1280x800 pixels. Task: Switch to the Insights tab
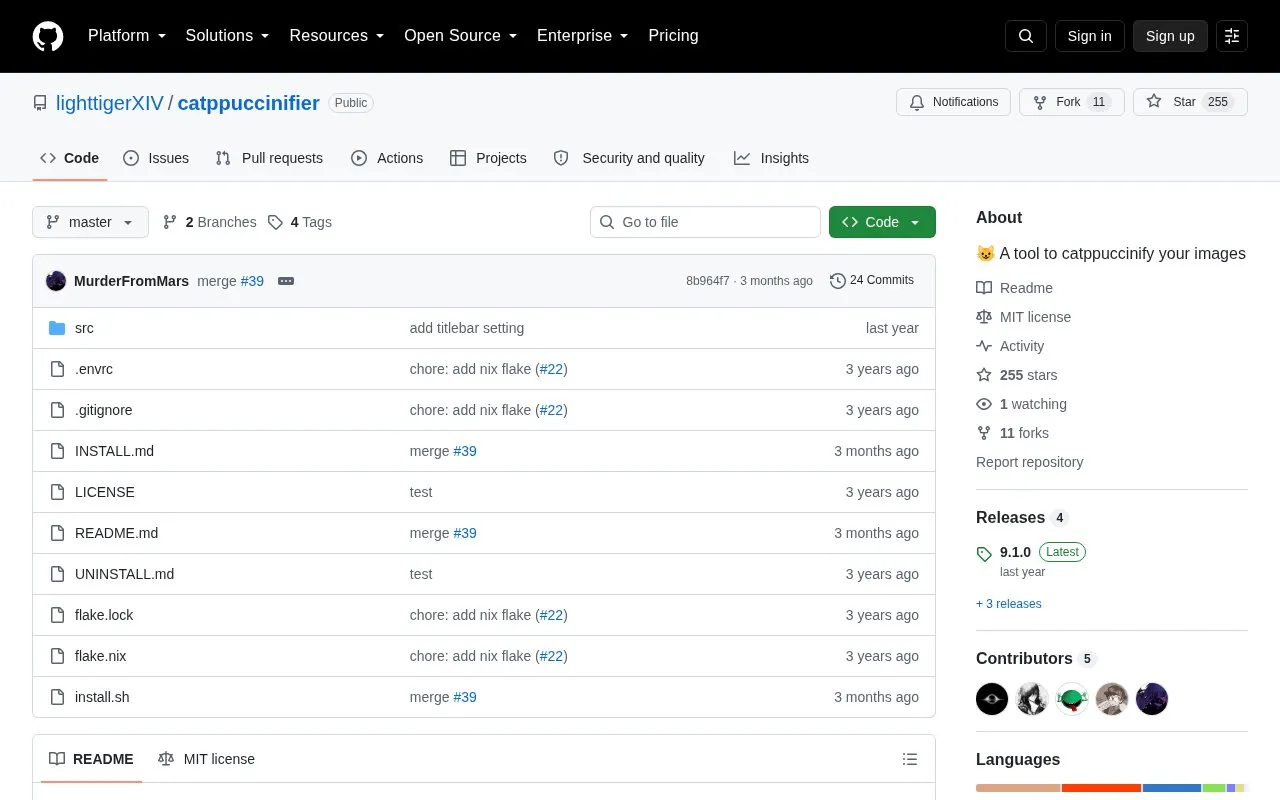[x=771, y=158]
